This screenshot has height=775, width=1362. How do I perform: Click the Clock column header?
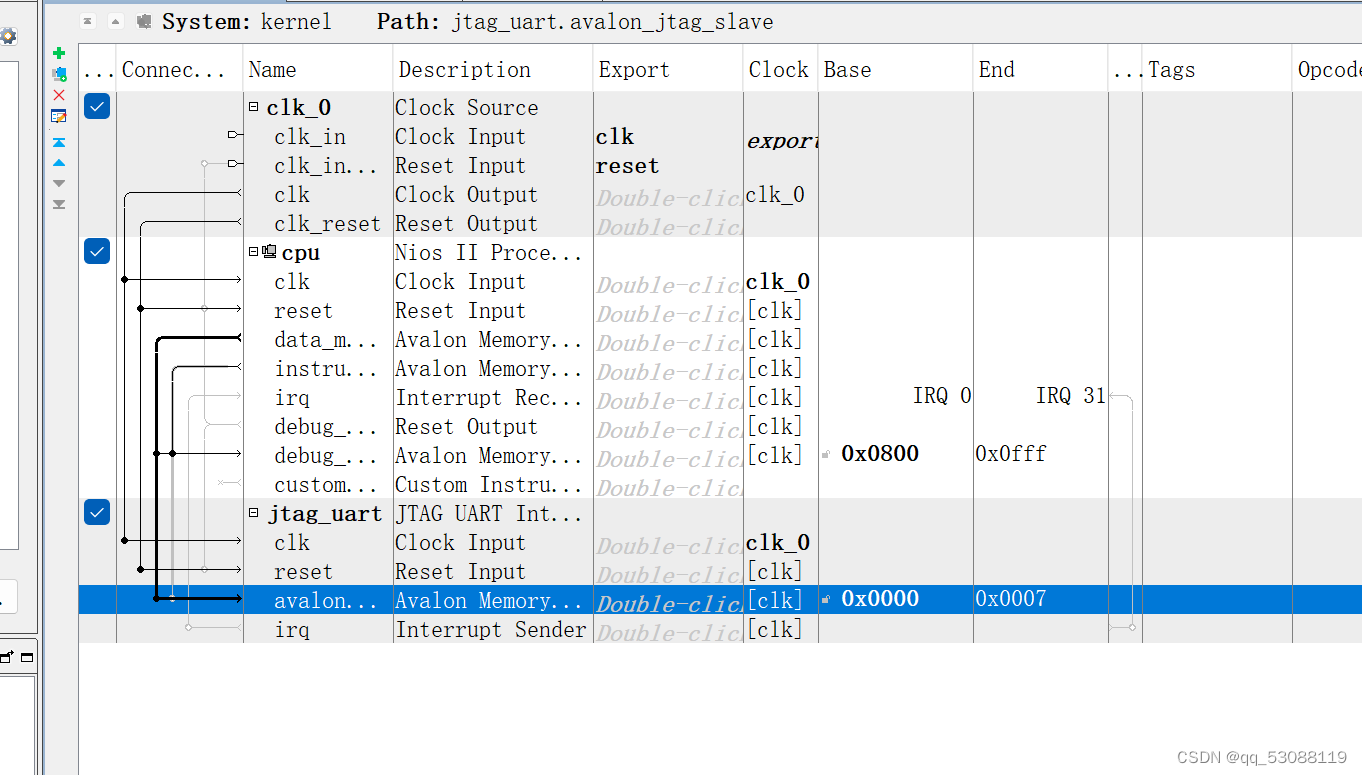(x=780, y=69)
